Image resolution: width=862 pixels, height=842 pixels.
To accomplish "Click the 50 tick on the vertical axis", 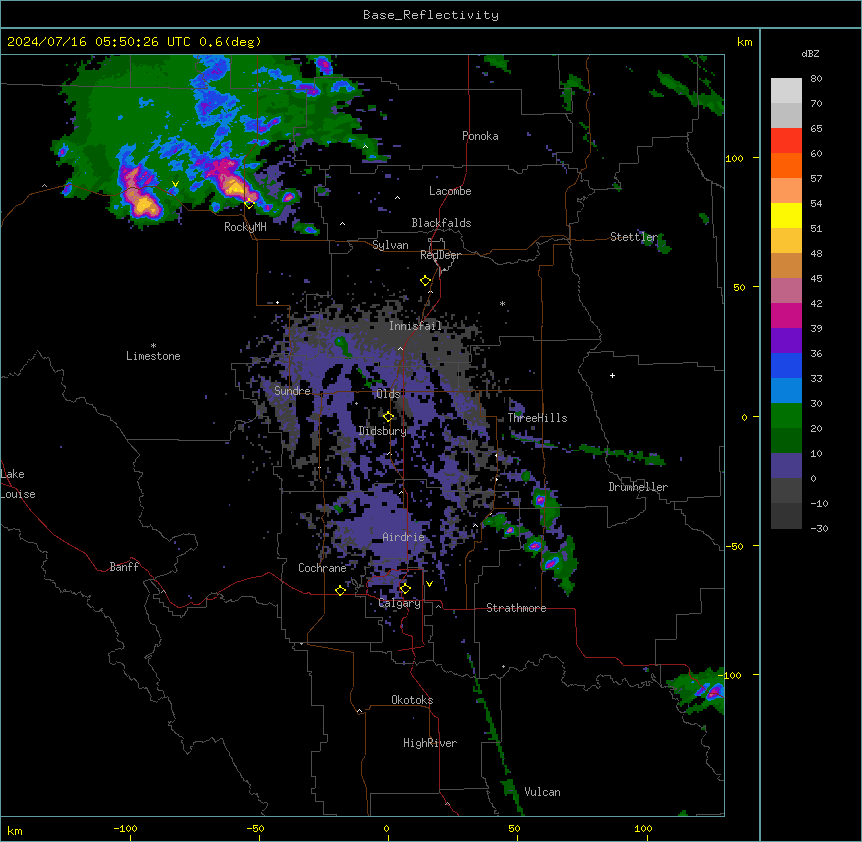I will coord(739,287).
